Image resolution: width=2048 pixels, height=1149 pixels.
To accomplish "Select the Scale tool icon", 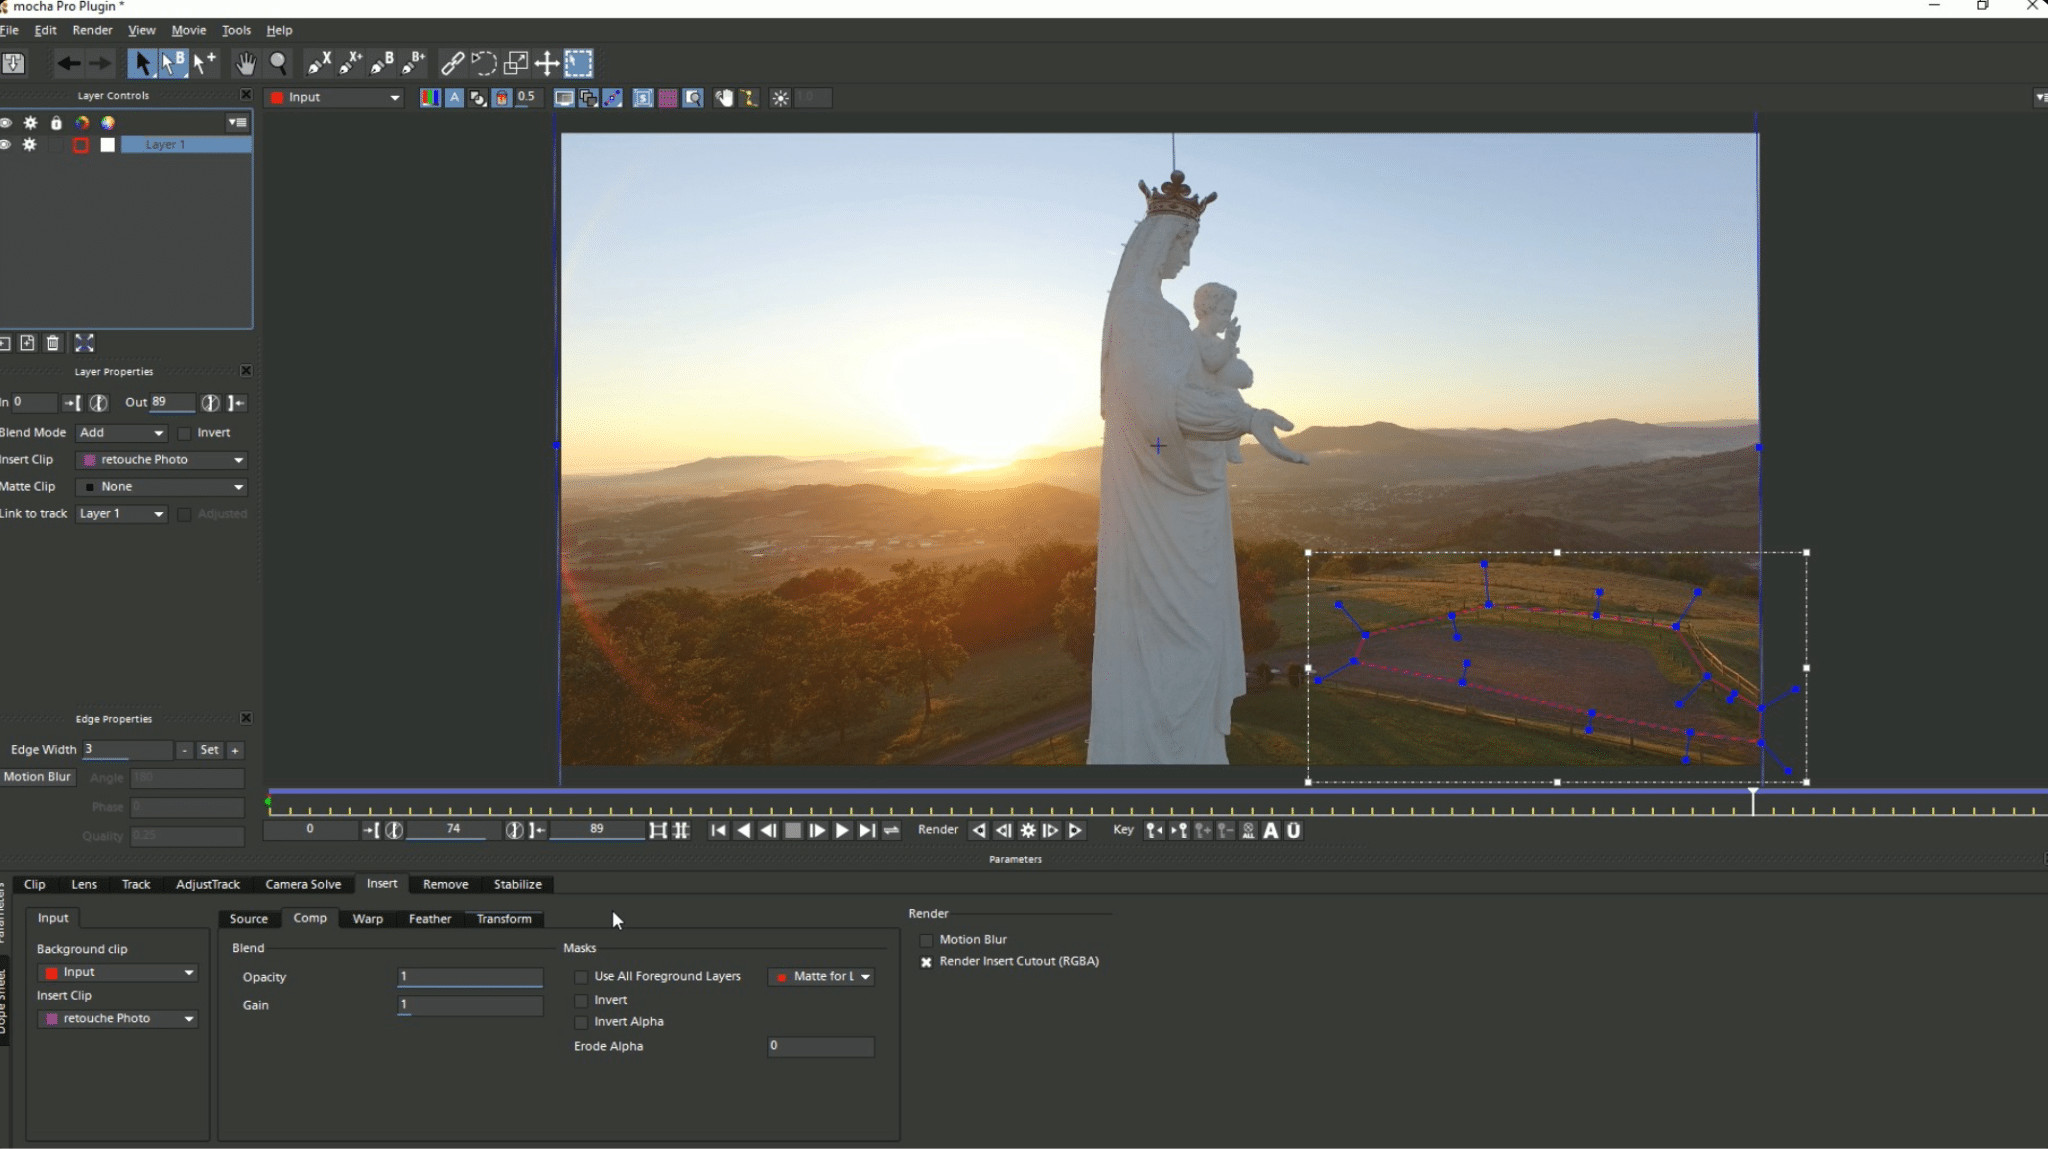I will (516, 64).
